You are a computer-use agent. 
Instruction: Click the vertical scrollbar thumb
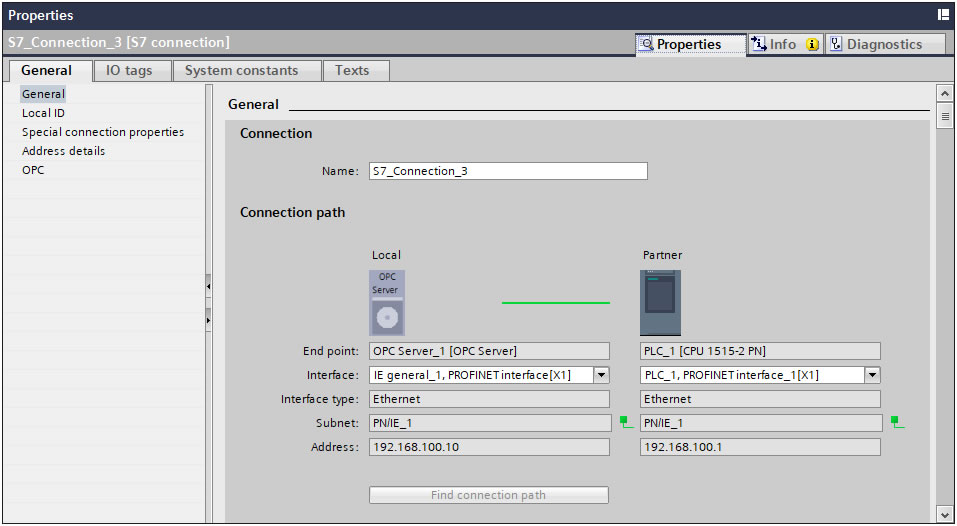(x=945, y=116)
